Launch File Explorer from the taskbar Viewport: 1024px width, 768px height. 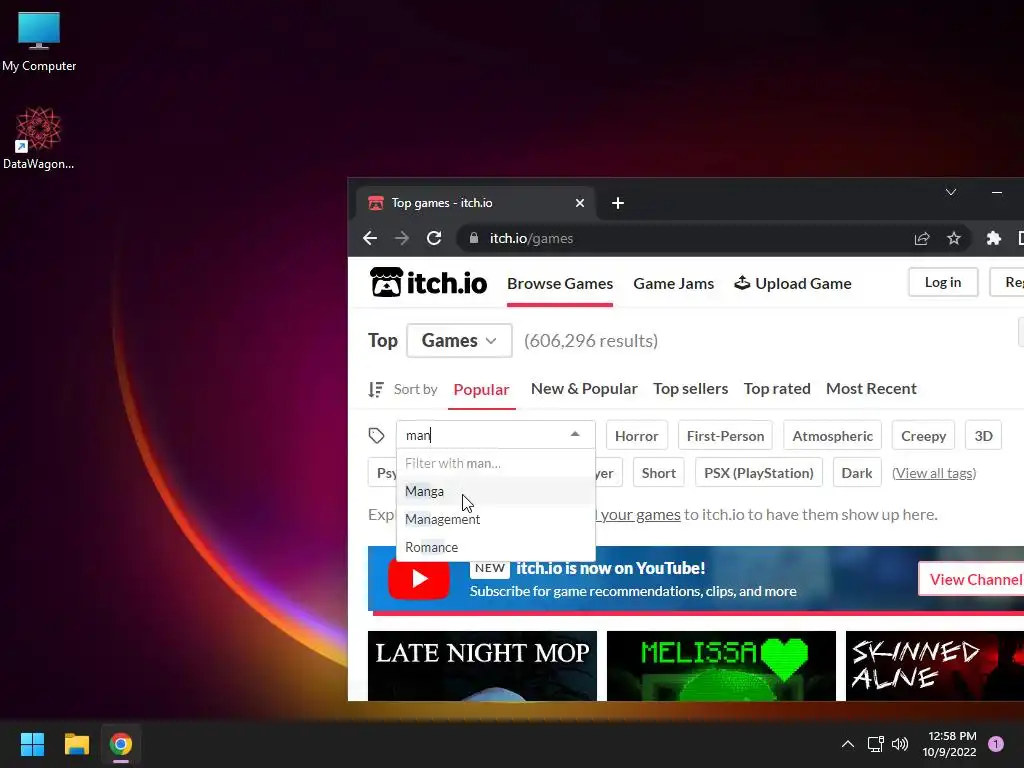pyautogui.click(x=76, y=744)
